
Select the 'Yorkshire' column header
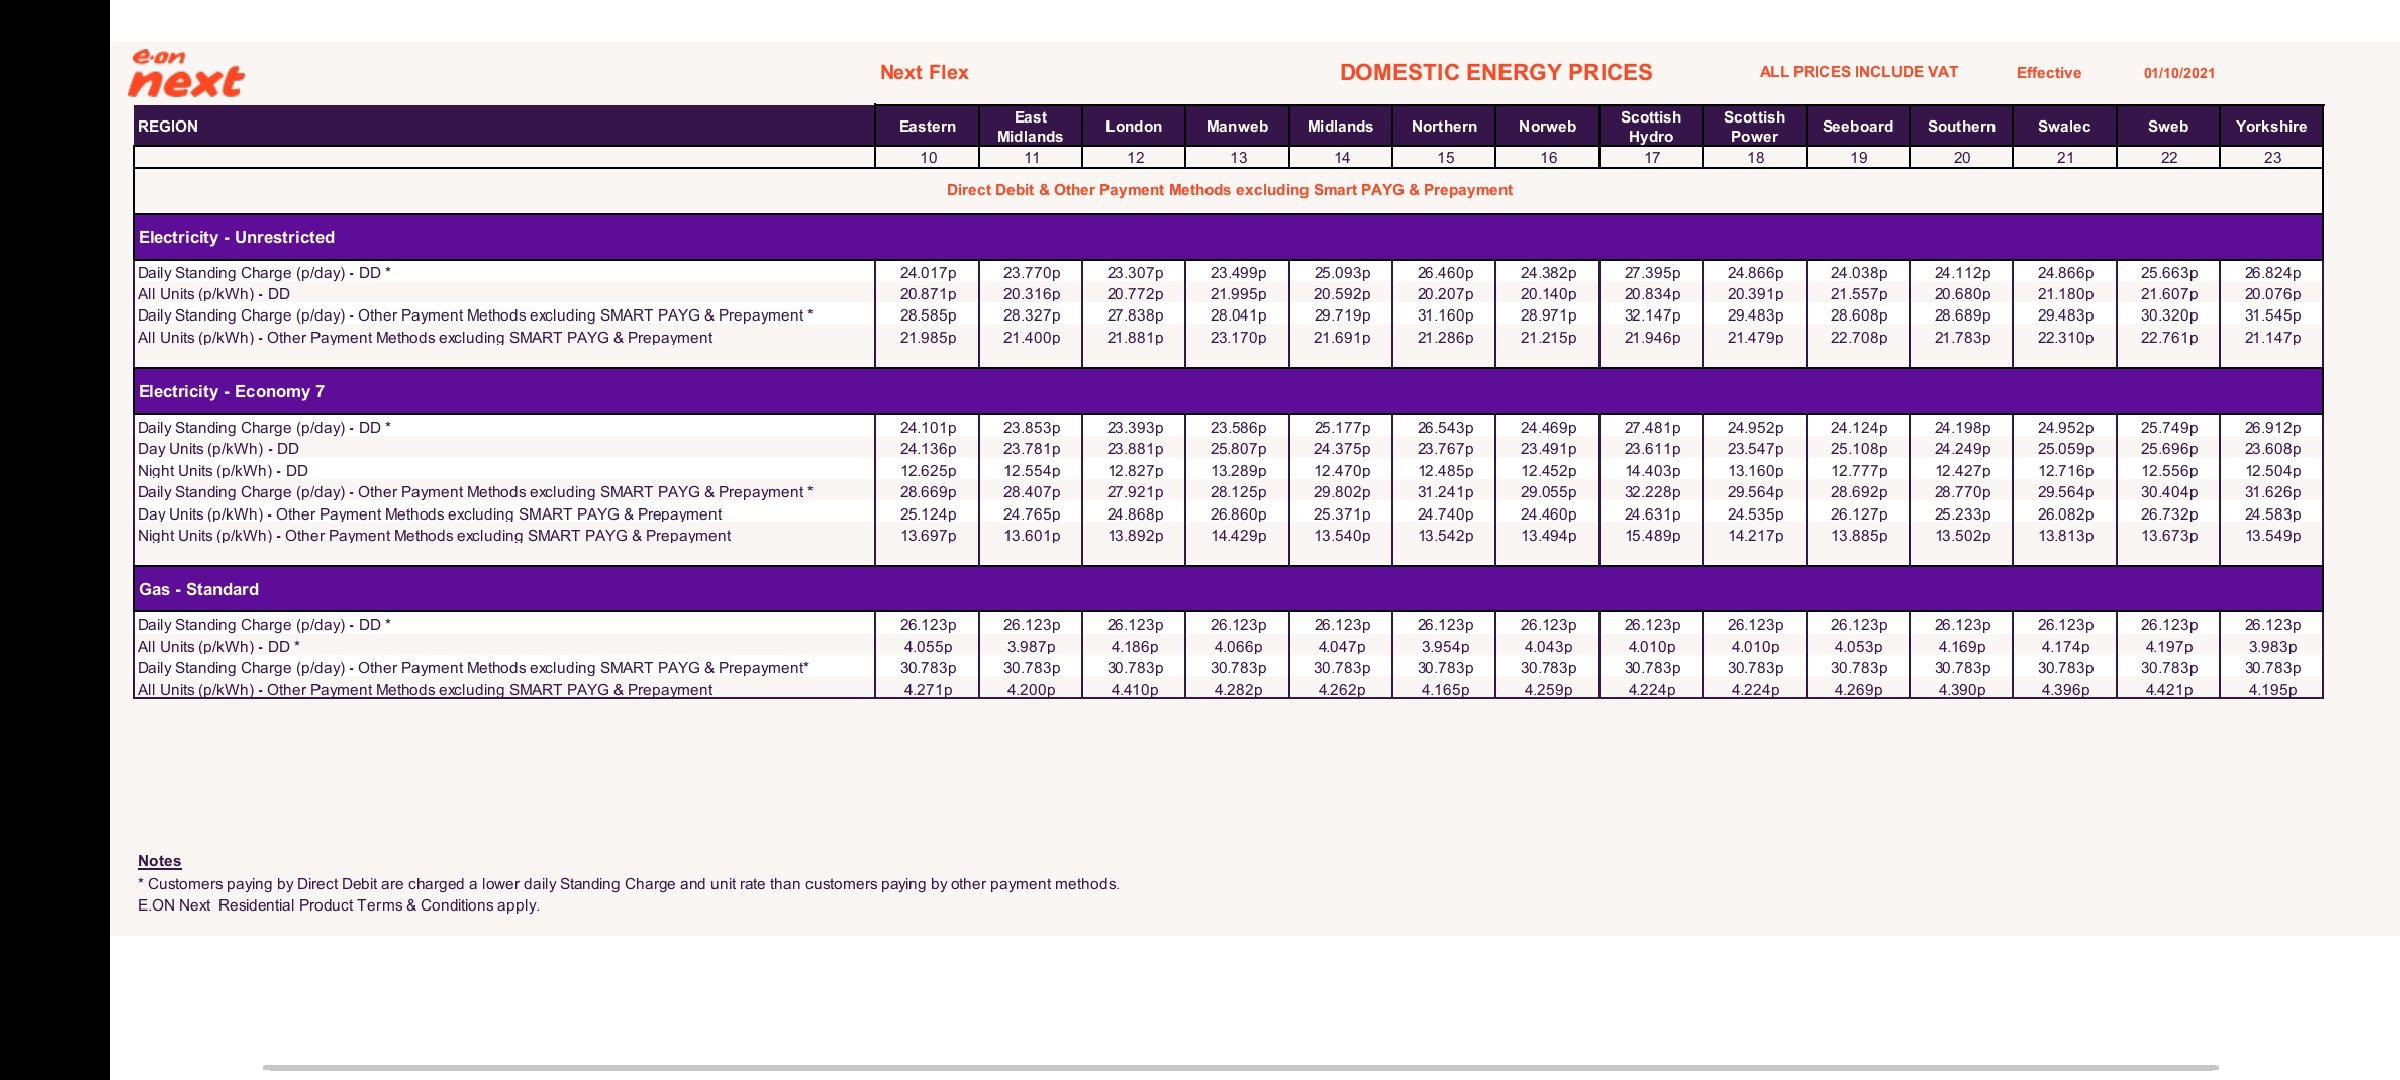tap(2271, 126)
